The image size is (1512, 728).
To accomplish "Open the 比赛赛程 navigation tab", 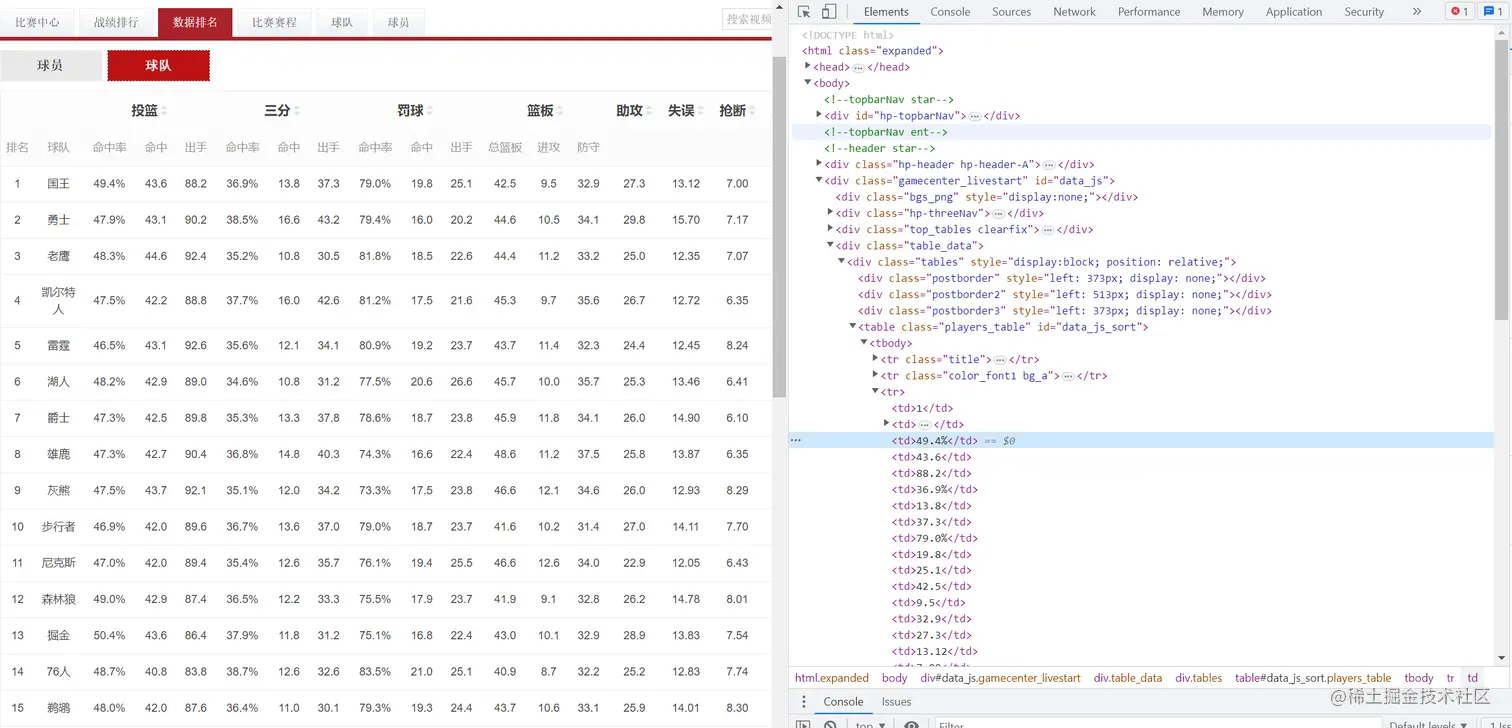I will pyautogui.click(x=274, y=22).
